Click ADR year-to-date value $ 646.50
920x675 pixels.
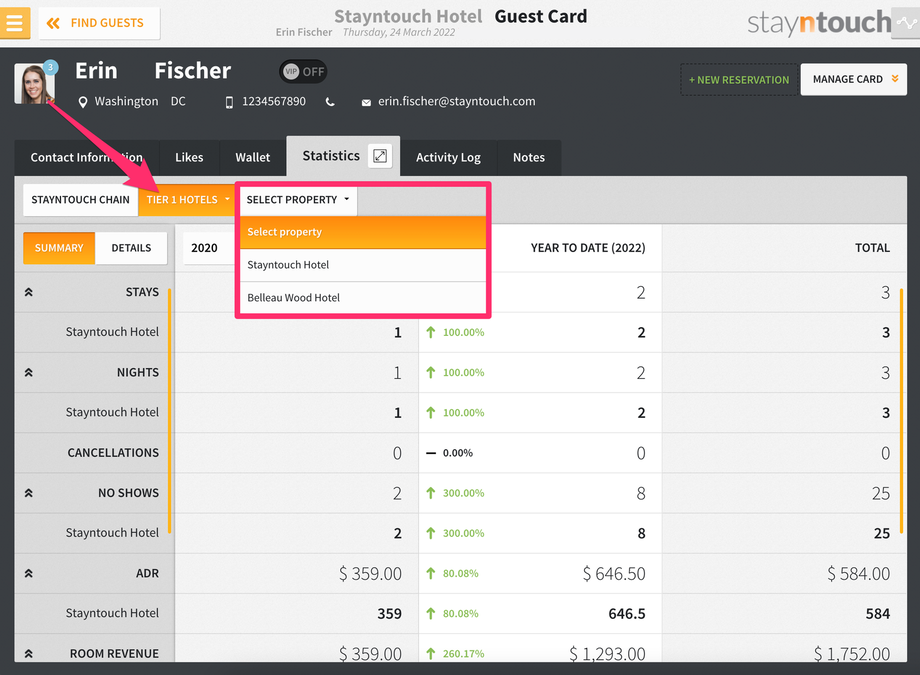tap(614, 573)
